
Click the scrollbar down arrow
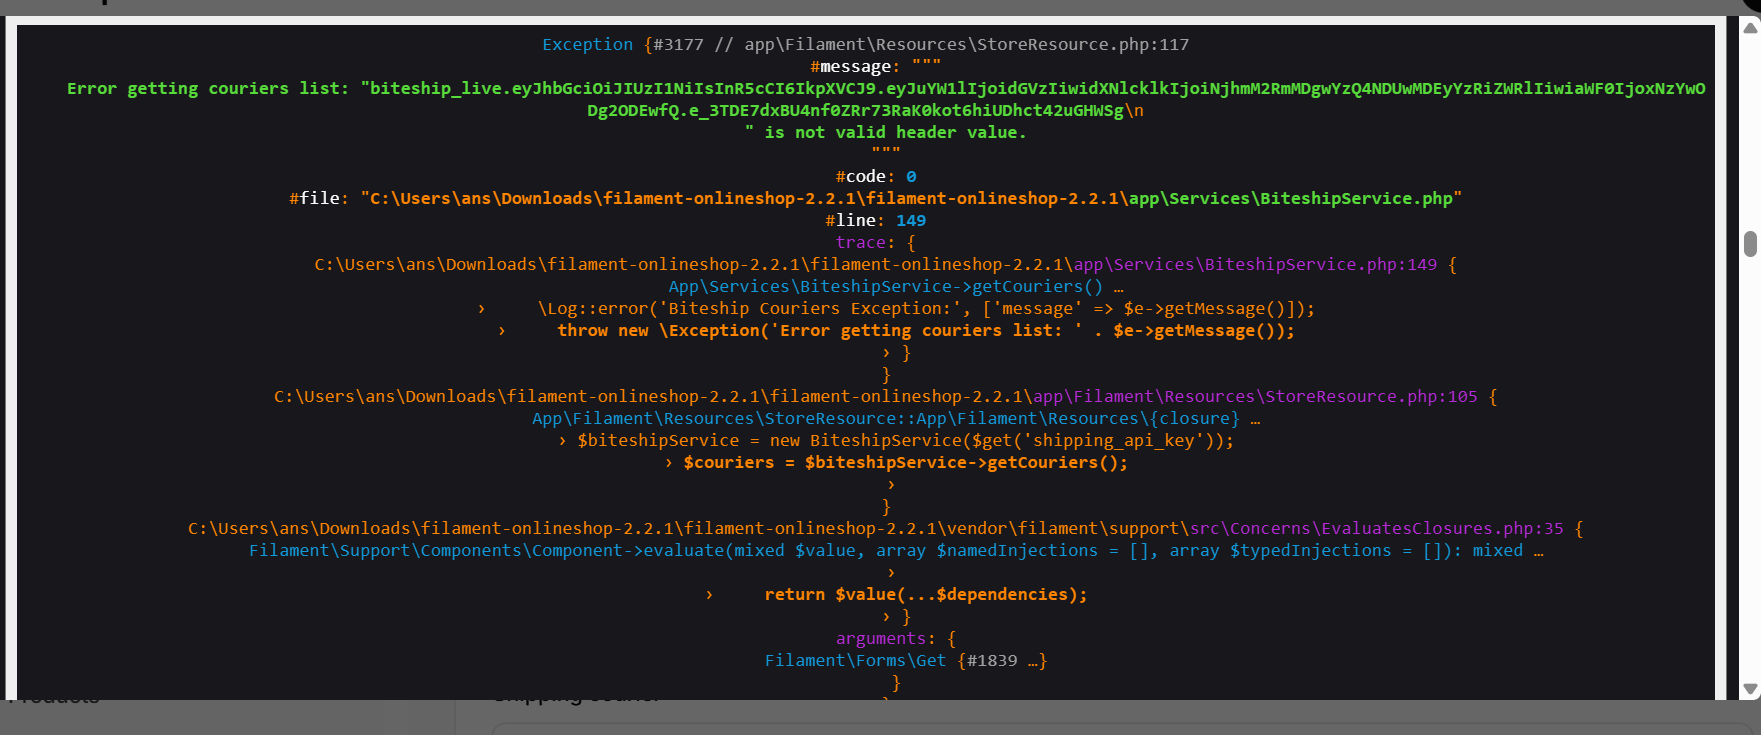click(1750, 689)
